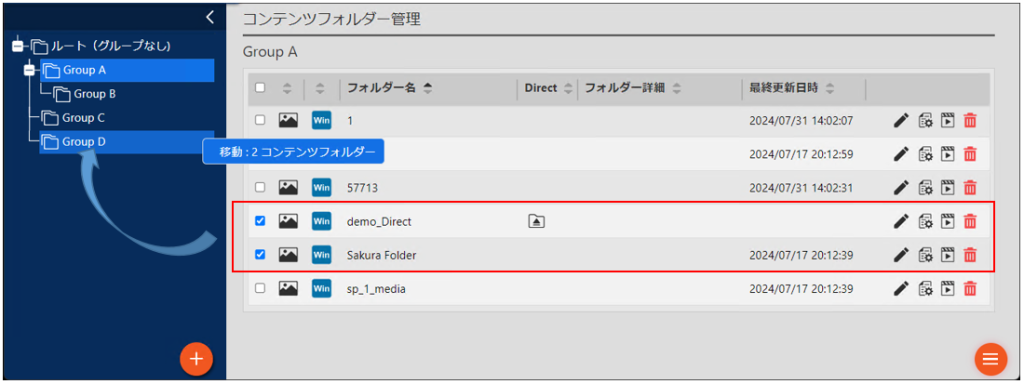Check the select-all checkbox in the table header
Screen dimensions: 1024x384
pyautogui.click(x=260, y=88)
